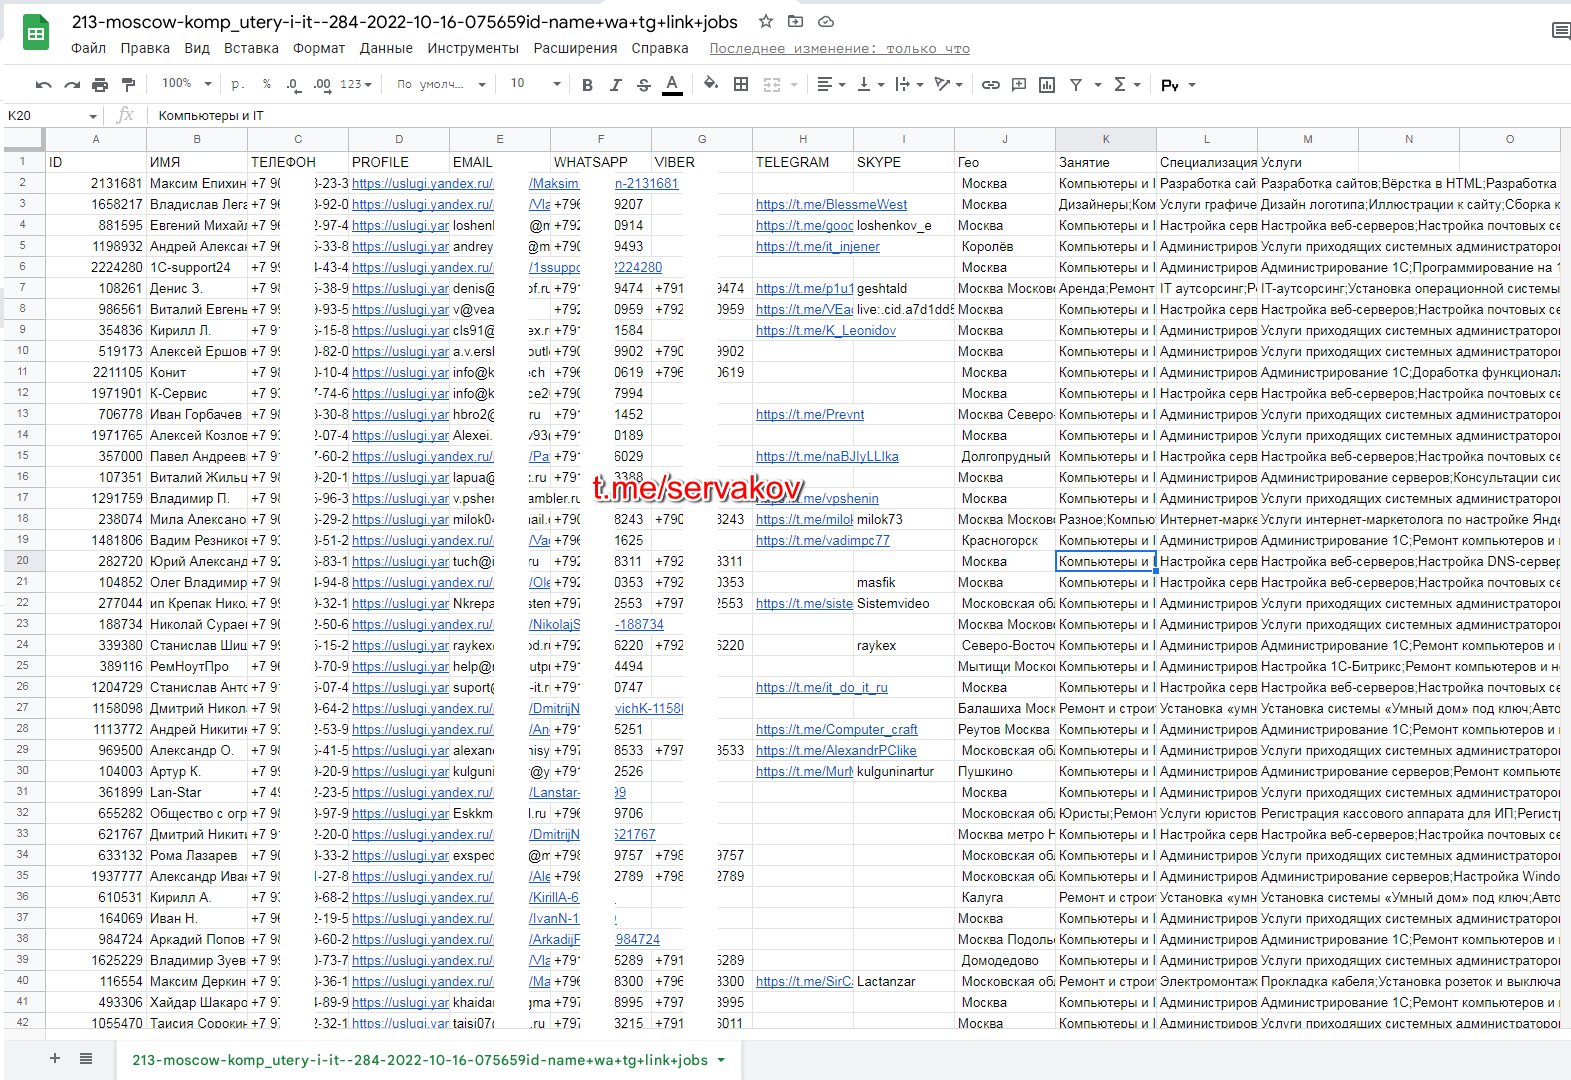Open the t.me/Computer_craft link

(837, 730)
